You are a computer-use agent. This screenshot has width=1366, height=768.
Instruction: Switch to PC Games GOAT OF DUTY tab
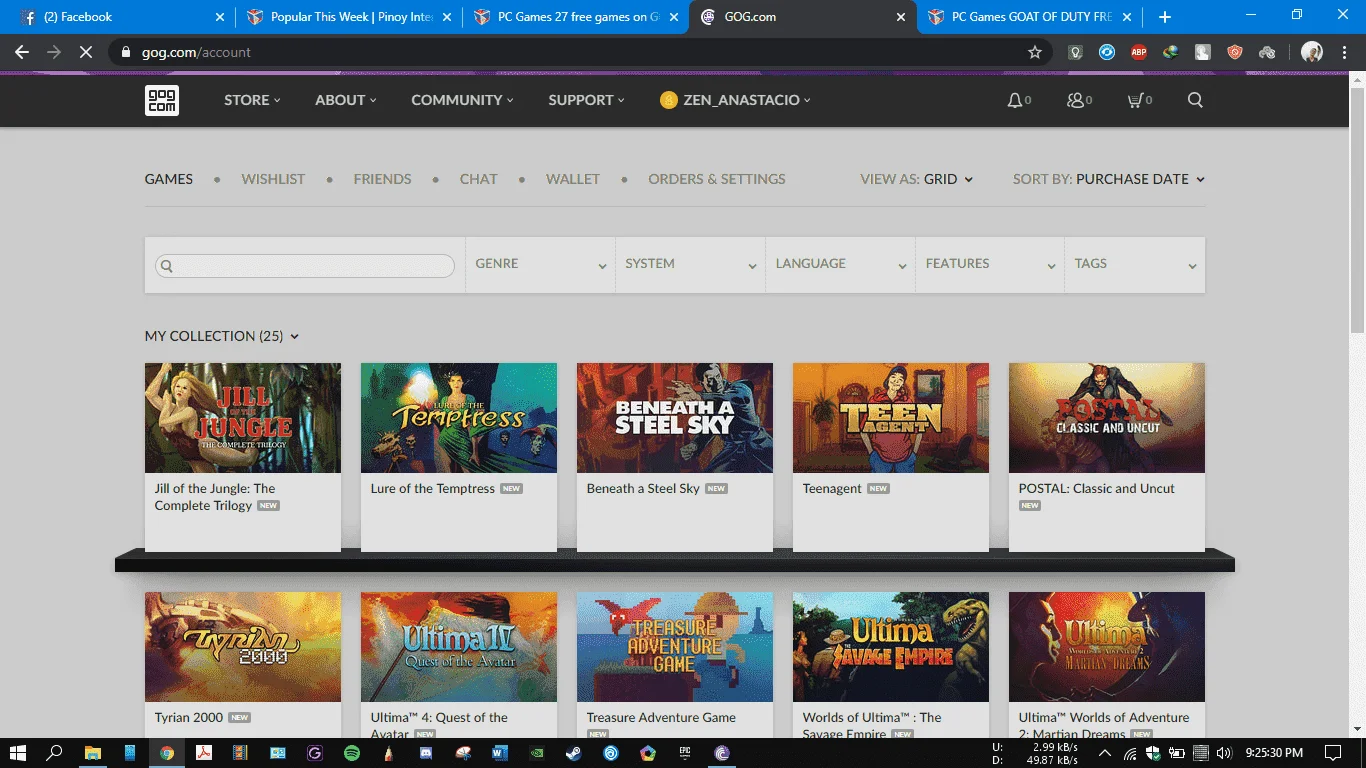(x=1030, y=17)
